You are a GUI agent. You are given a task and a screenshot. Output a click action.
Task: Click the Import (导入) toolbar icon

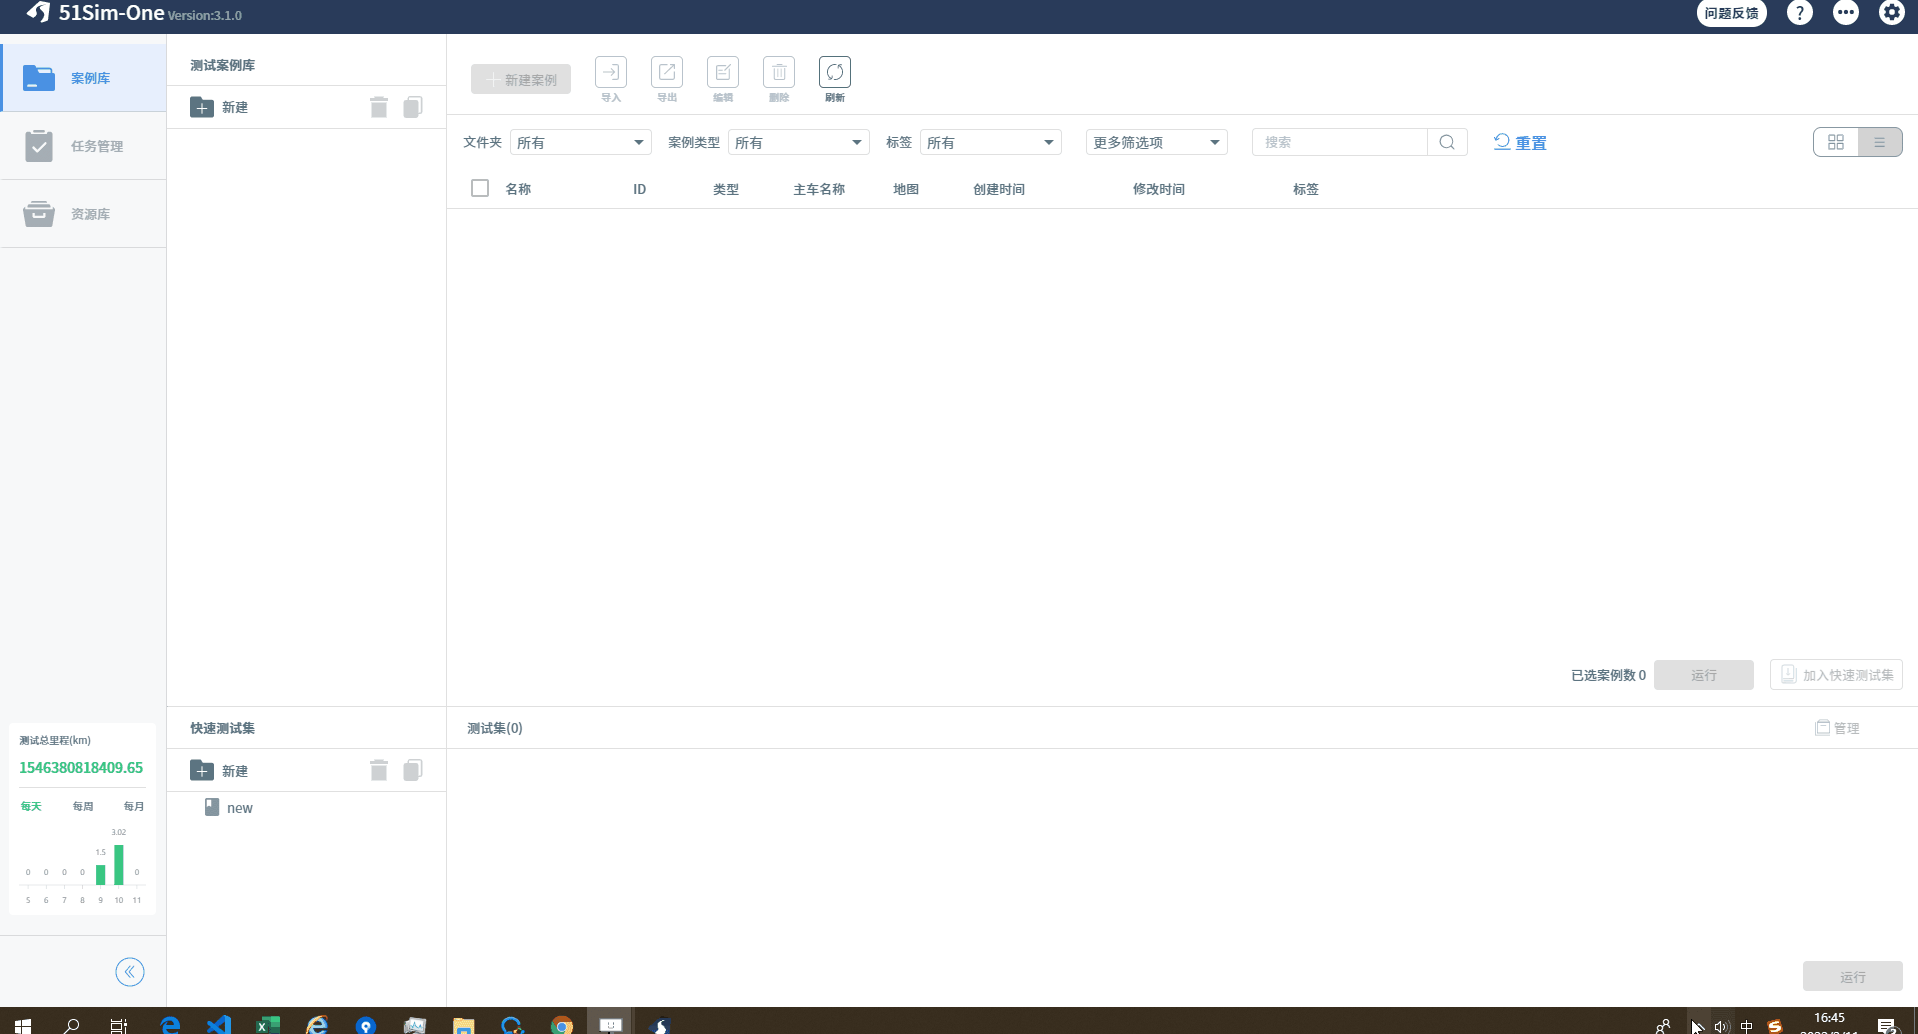[x=610, y=73]
